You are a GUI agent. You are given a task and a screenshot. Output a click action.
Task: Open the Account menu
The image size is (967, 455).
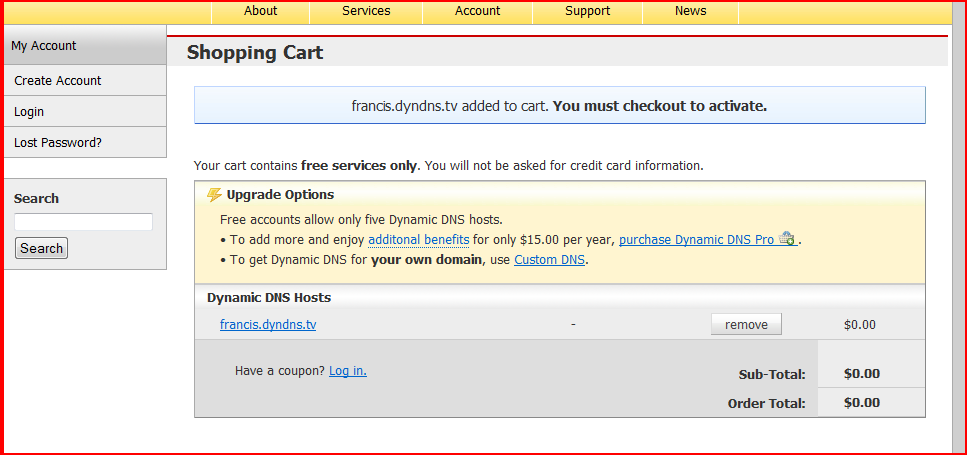click(x=477, y=11)
